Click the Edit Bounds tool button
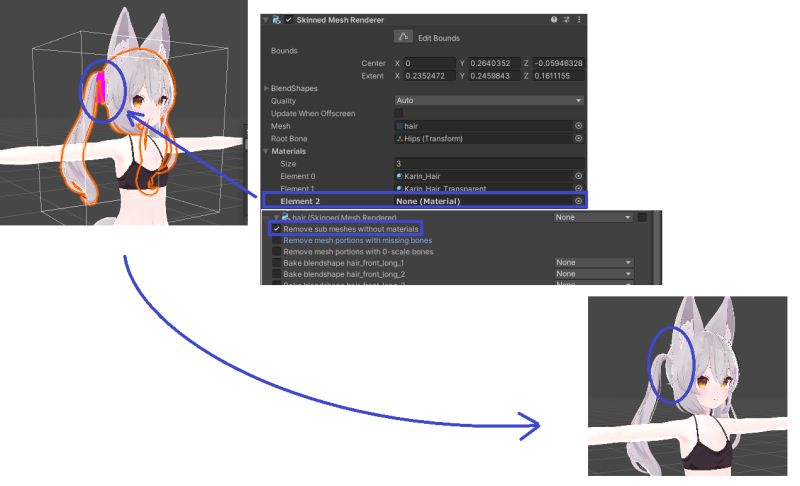 [x=403, y=37]
